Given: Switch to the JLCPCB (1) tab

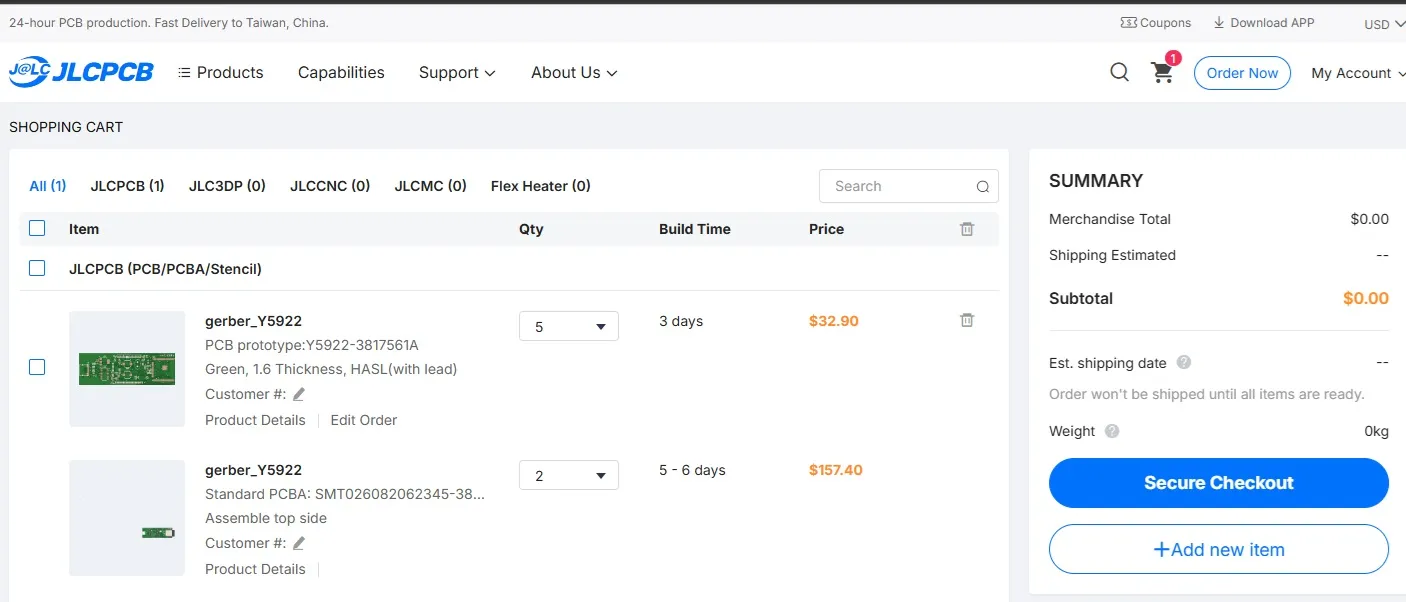Looking at the screenshot, I should point(127,186).
